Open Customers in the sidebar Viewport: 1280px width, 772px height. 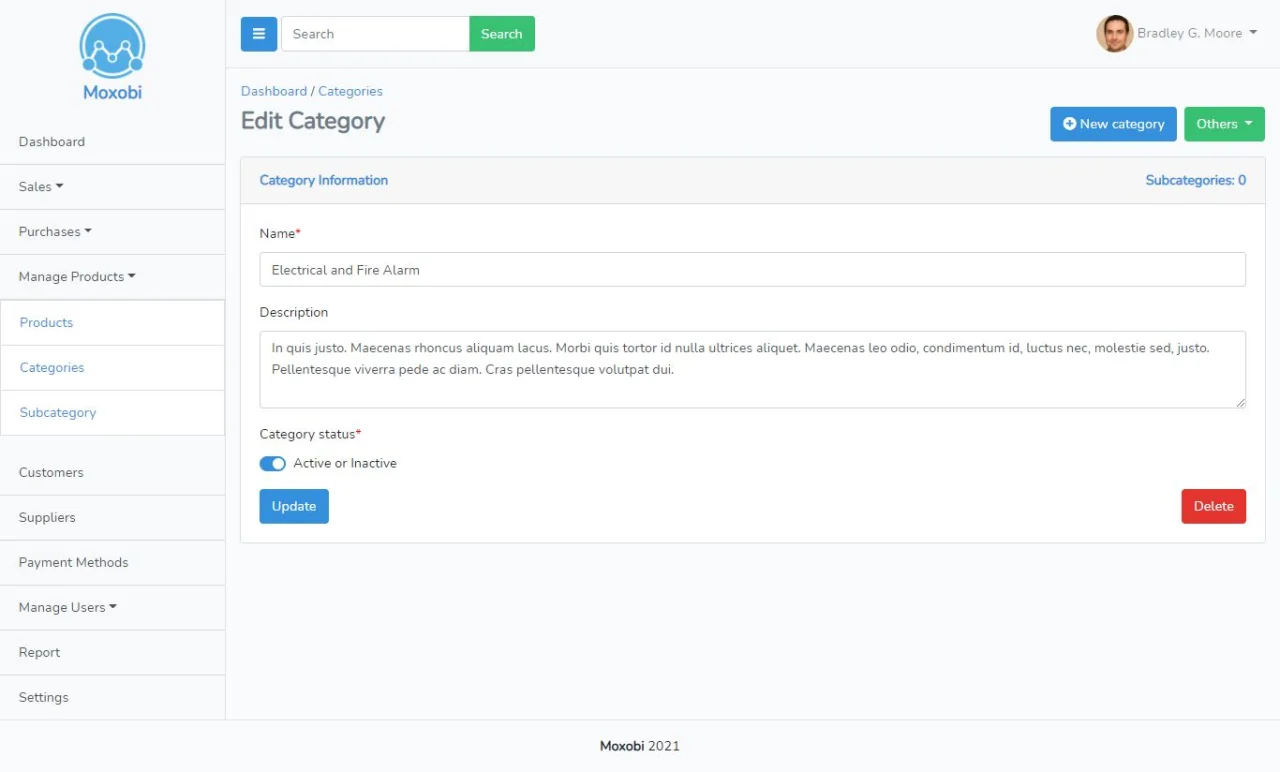tap(112, 473)
